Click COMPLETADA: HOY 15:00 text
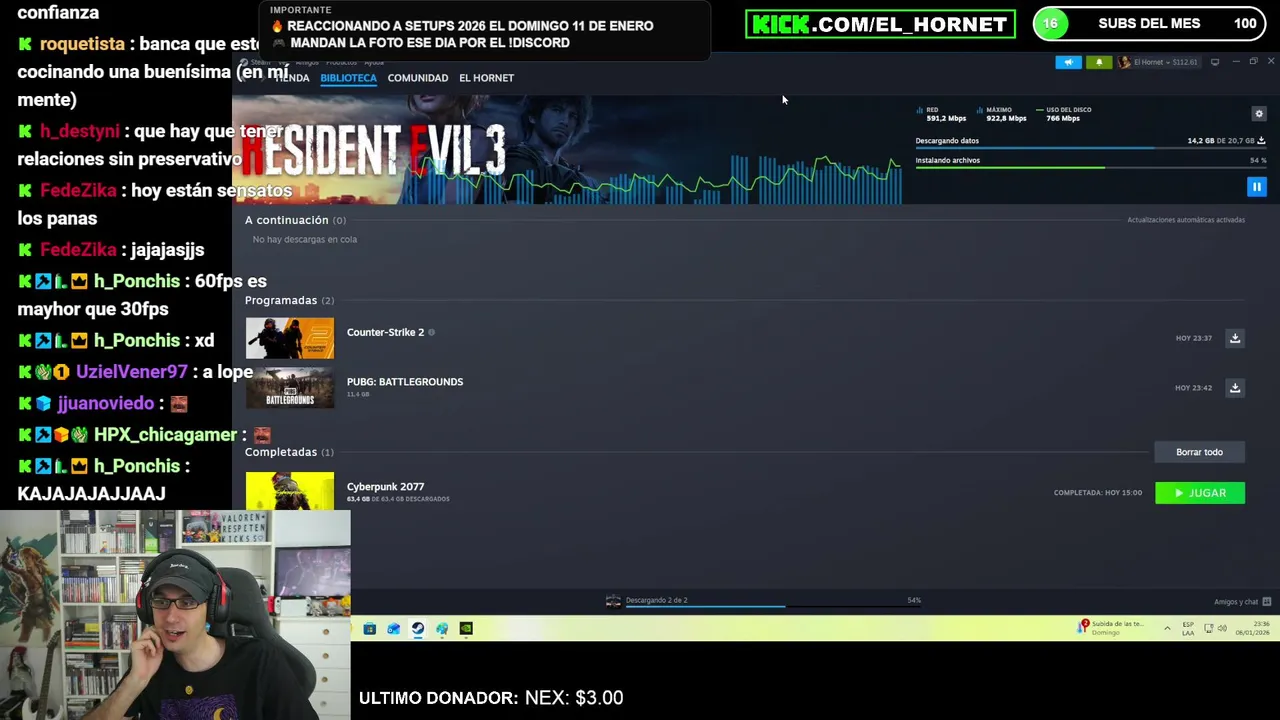The width and height of the screenshot is (1280, 720). coord(1097,493)
